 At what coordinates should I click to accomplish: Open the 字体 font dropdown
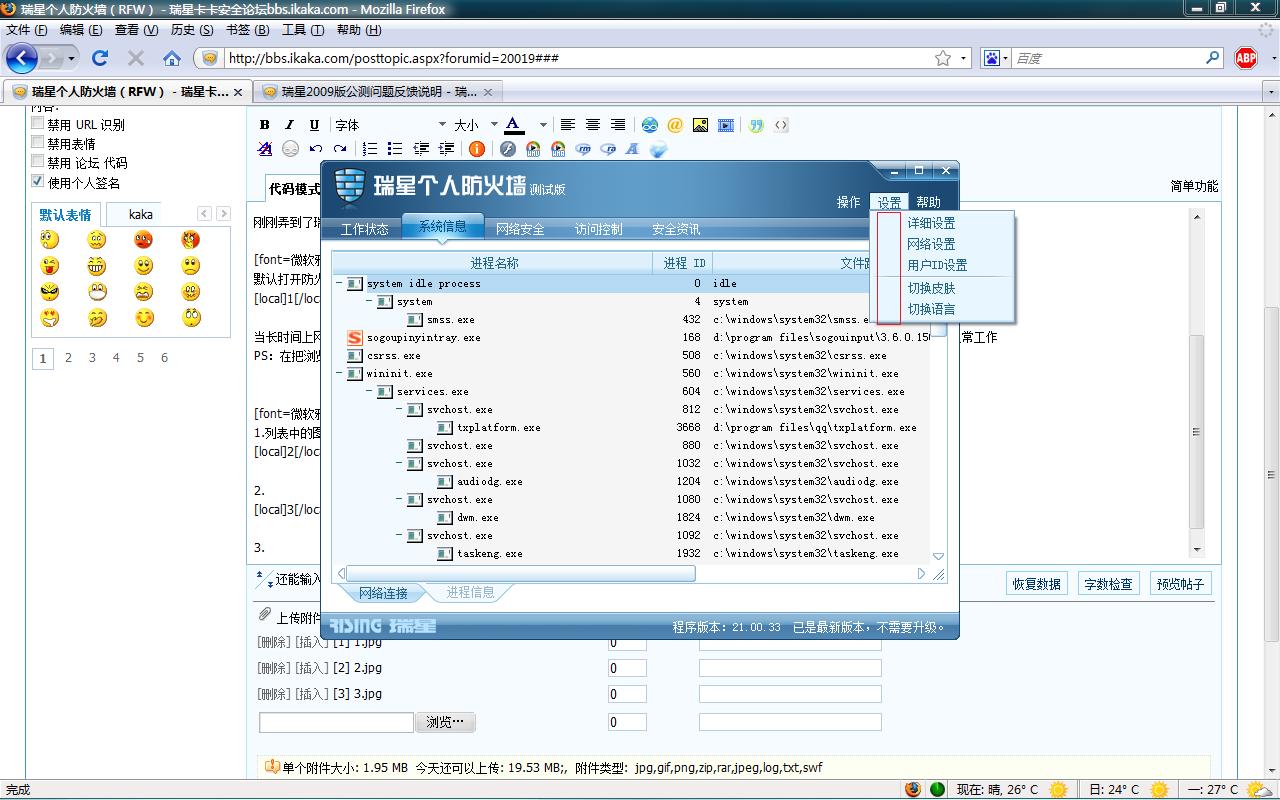(390, 125)
